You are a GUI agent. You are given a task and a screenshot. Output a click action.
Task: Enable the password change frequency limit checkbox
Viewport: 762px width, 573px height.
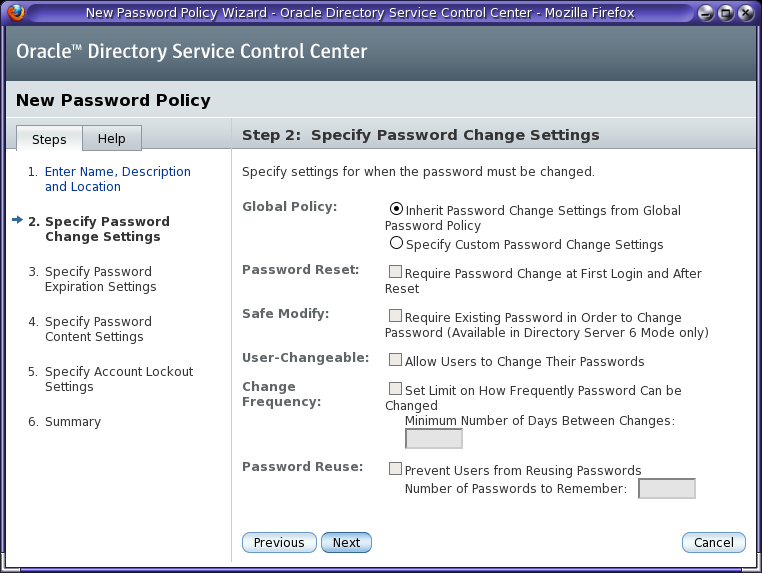coord(396,389)
